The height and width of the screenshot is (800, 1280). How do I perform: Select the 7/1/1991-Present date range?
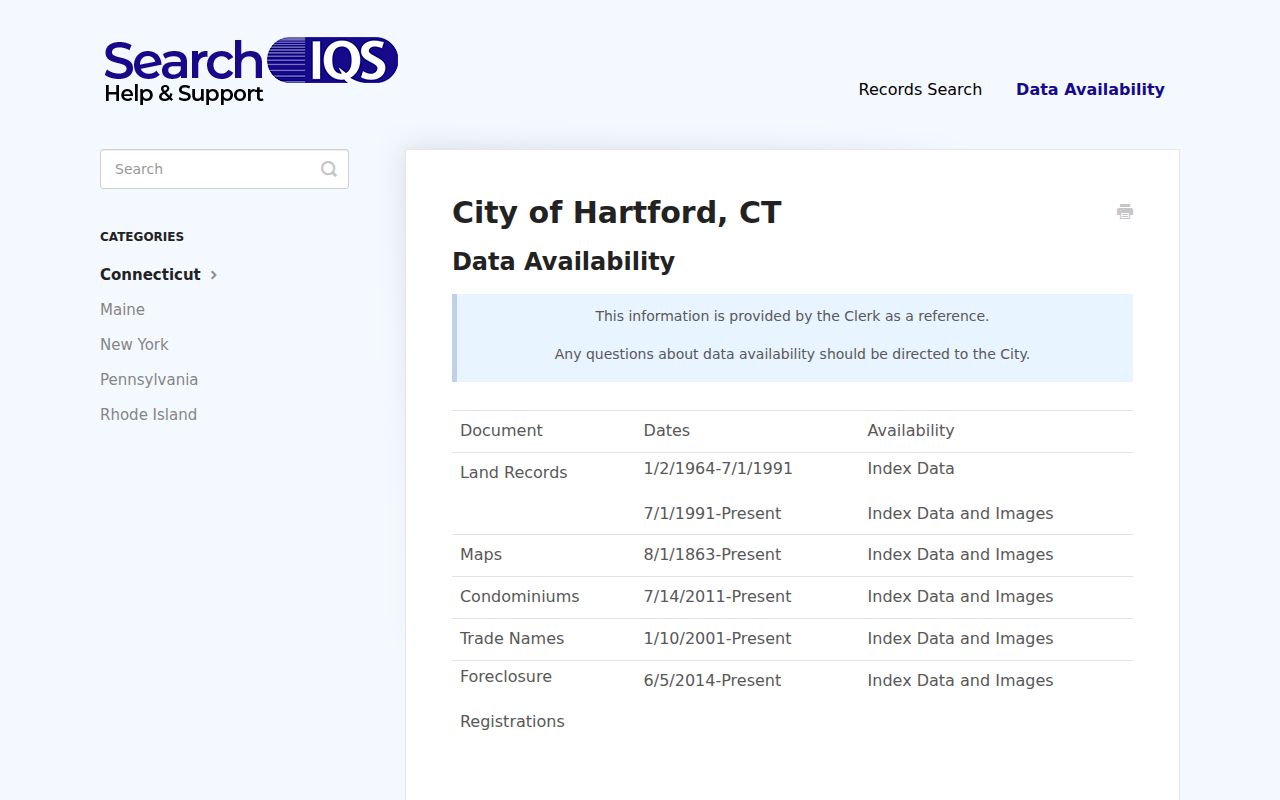click(x=712, y=513)
